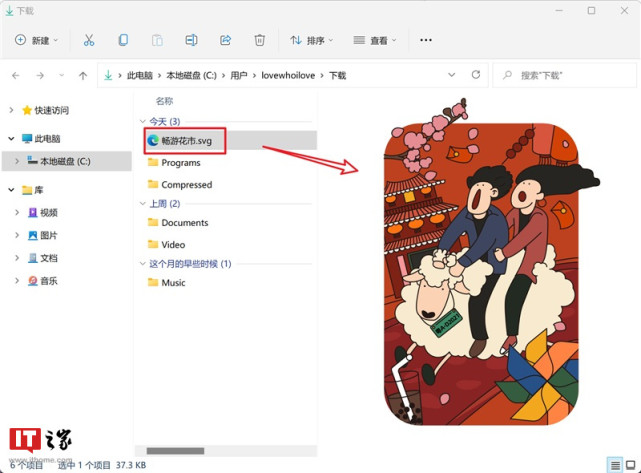Image resolution: width=641 pixels, height=473 pixels.
Task: Click the Delete trash bin icon
Action: (x=260, y=40)
